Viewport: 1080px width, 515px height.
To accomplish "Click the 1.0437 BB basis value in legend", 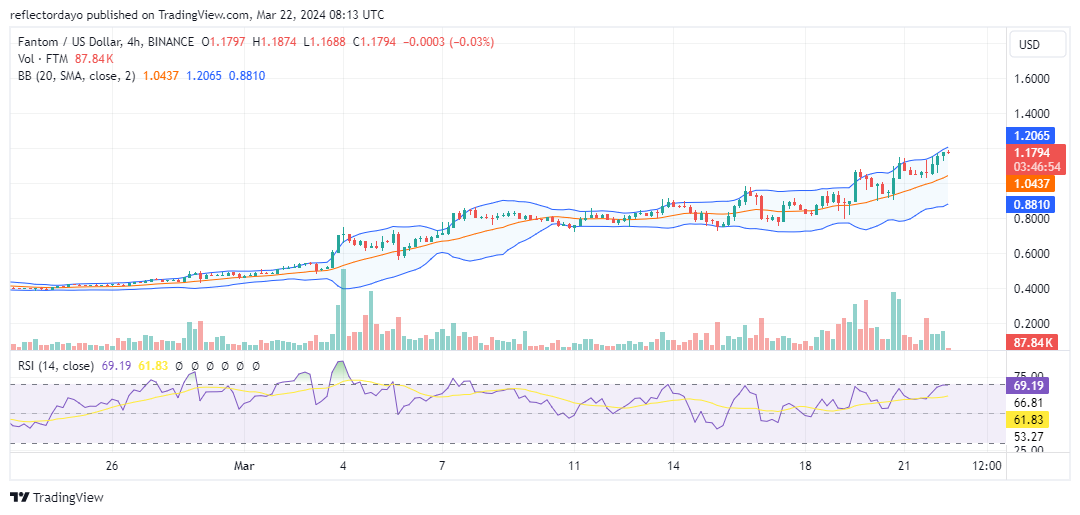I will [160, 76].
